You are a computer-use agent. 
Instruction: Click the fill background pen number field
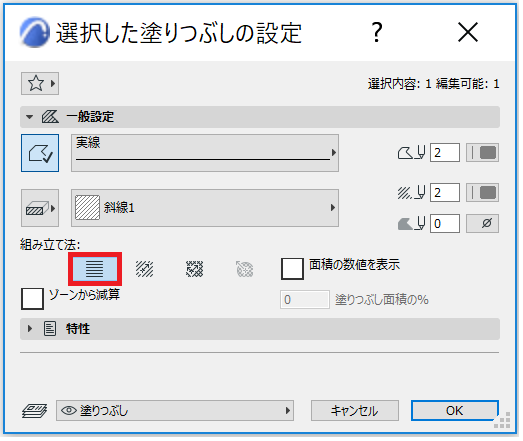tap(445, 223)
